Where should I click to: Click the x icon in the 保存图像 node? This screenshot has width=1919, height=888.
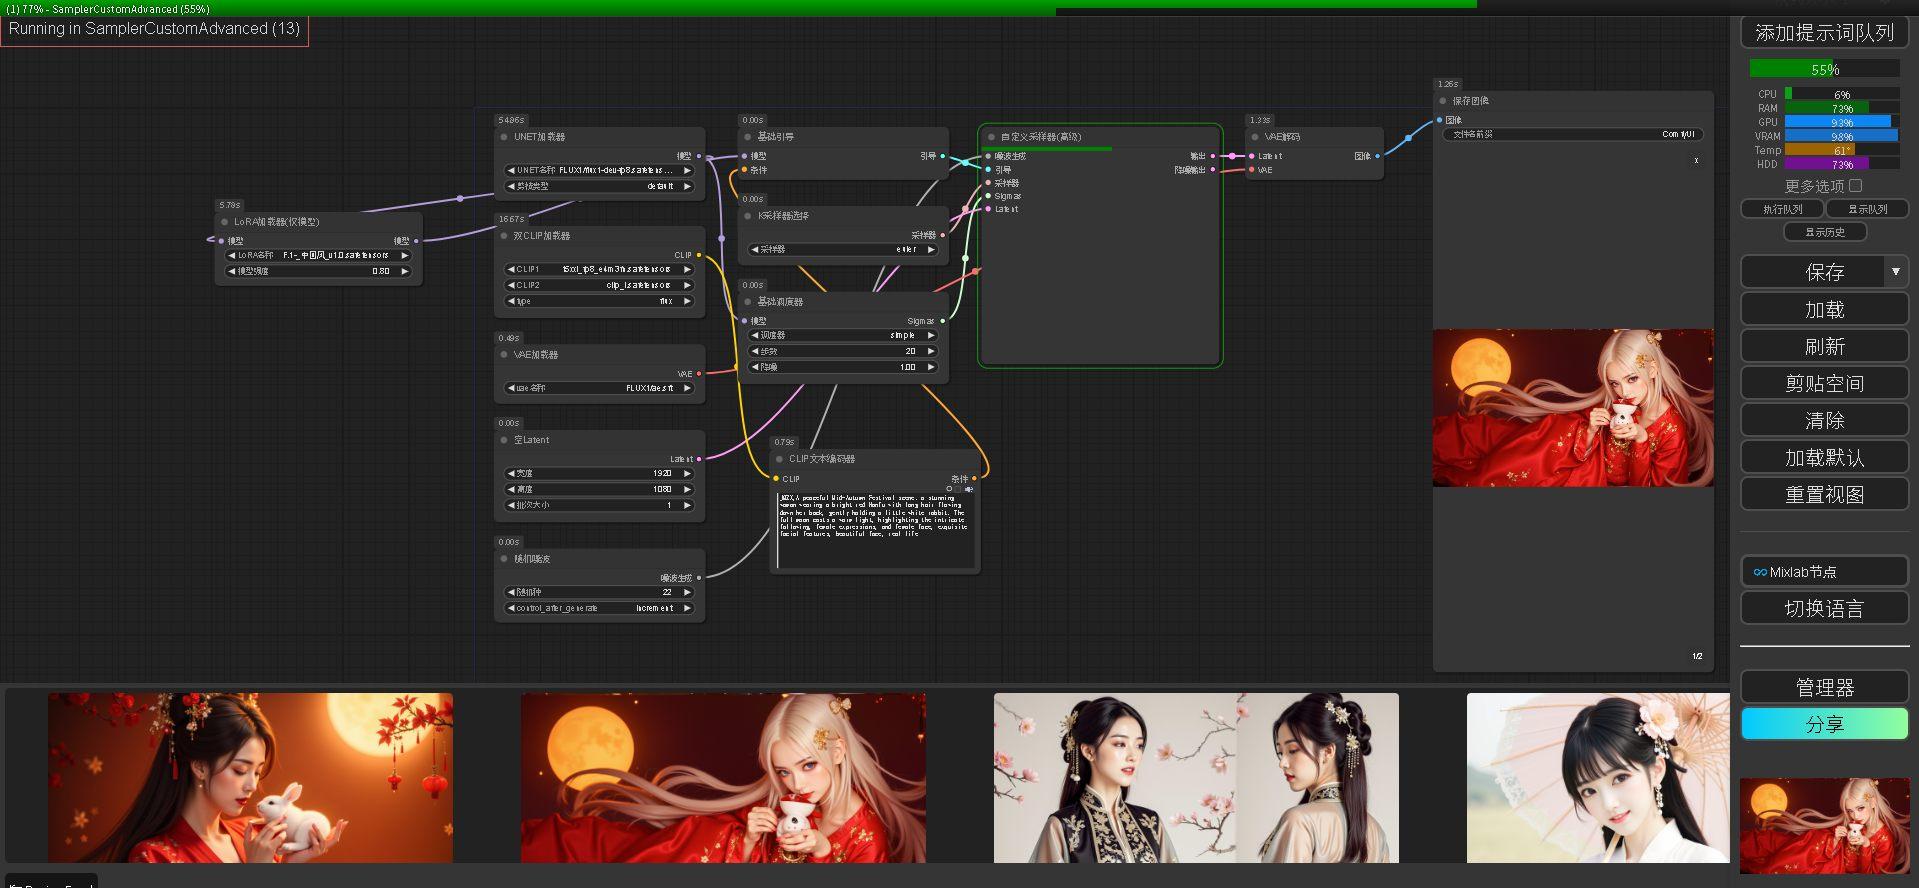(1696, 160)
